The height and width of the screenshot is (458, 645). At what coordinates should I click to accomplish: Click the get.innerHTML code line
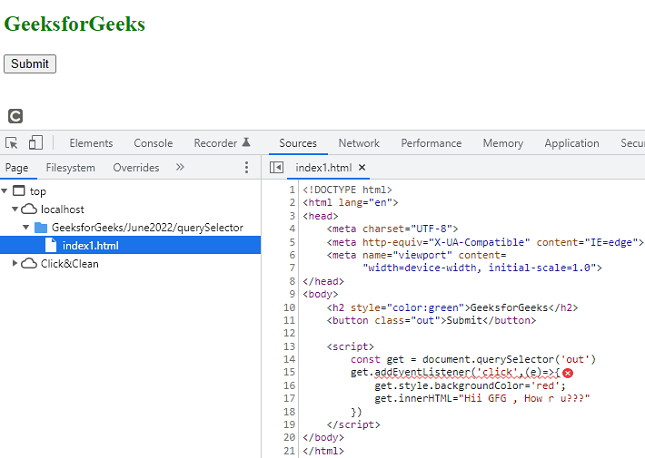[x=482, y=398]
